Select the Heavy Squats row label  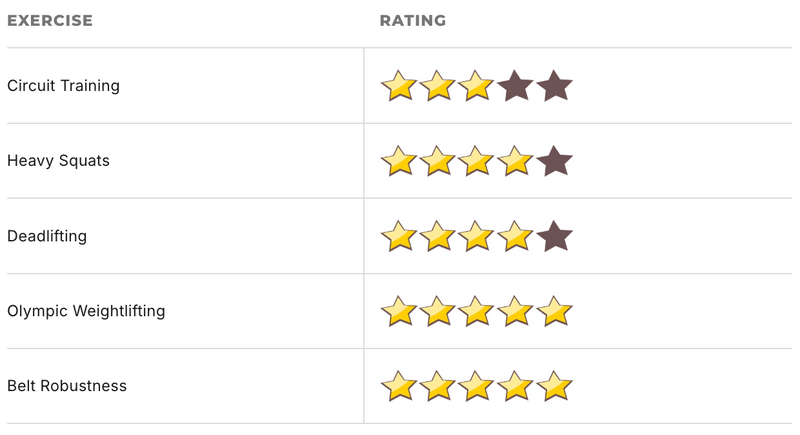pyautogui.click(x=58, y=161)
